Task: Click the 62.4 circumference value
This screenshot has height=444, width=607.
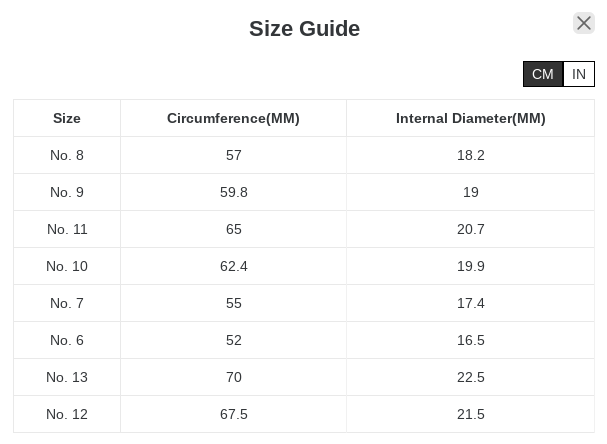Action: pyautogui.click(x=233, y=266)
